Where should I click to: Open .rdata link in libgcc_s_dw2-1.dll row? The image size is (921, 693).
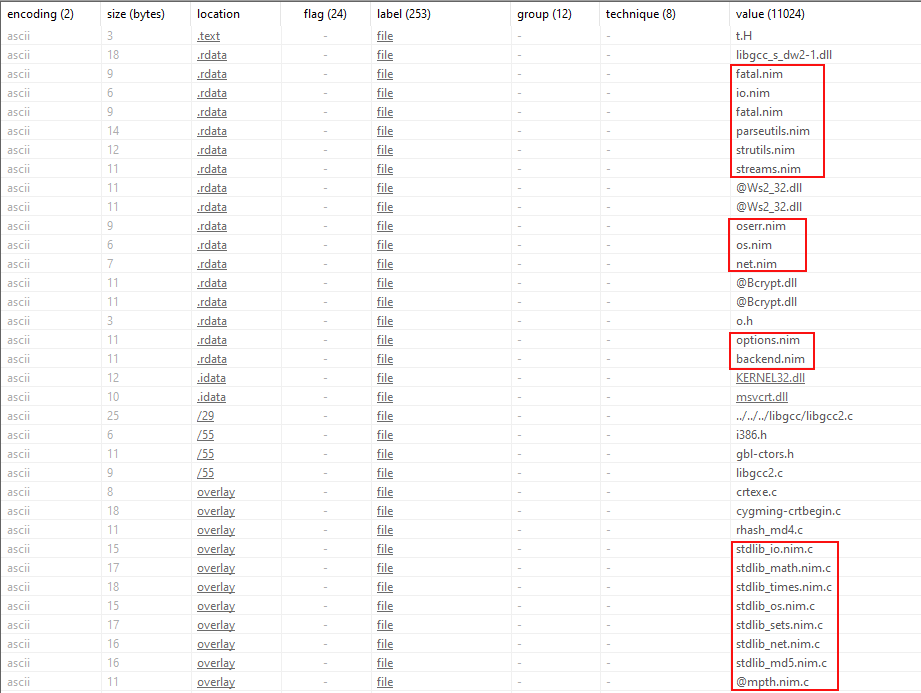pos(212,55)
